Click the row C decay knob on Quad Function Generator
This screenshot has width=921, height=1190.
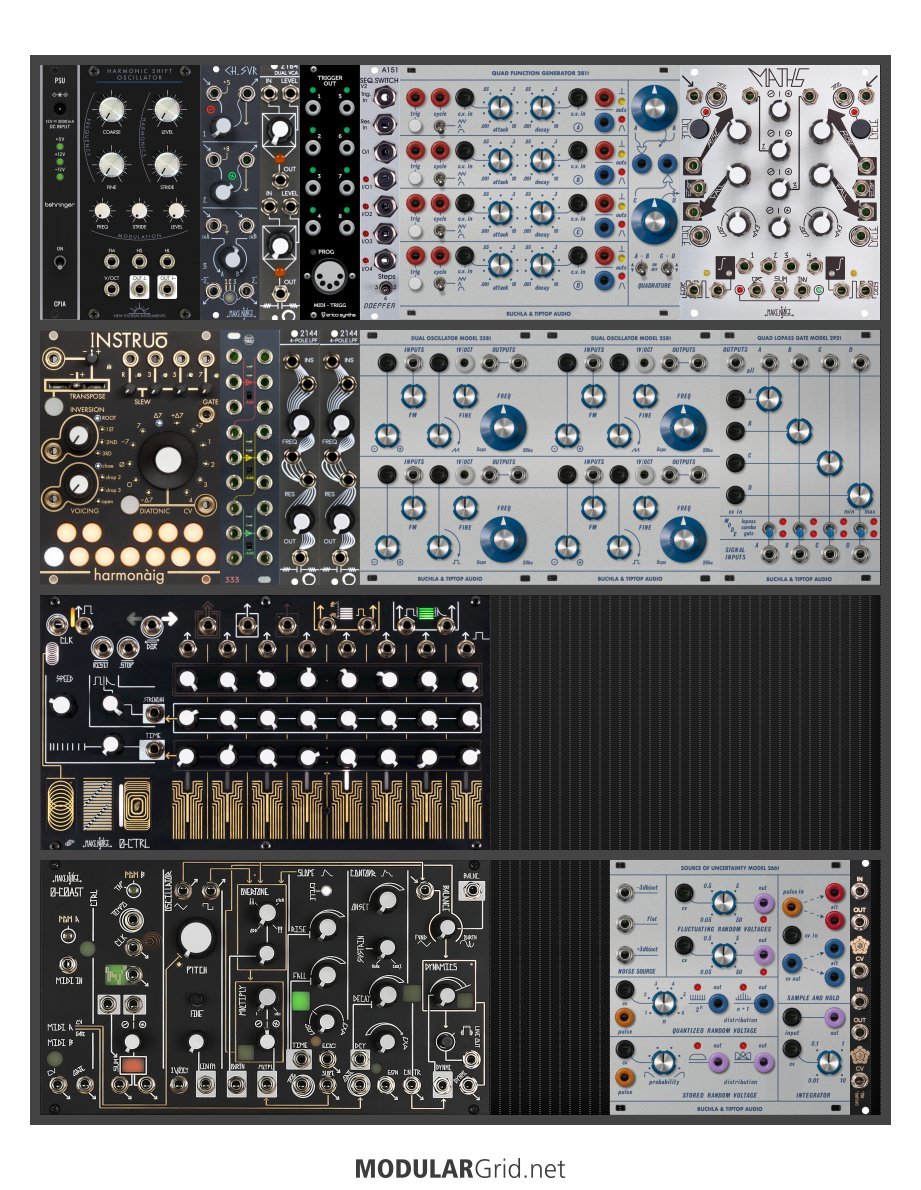click(542, 212)
